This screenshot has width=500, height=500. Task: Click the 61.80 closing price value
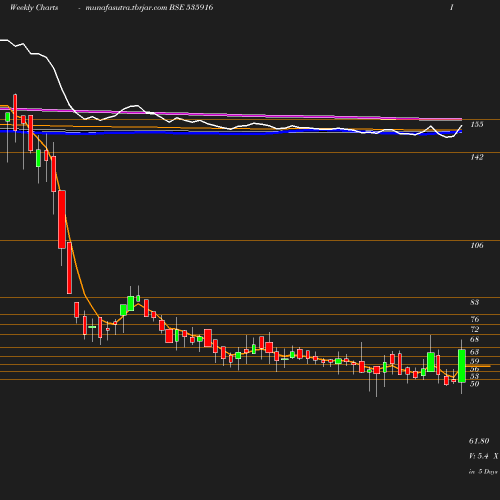[479, 441]
